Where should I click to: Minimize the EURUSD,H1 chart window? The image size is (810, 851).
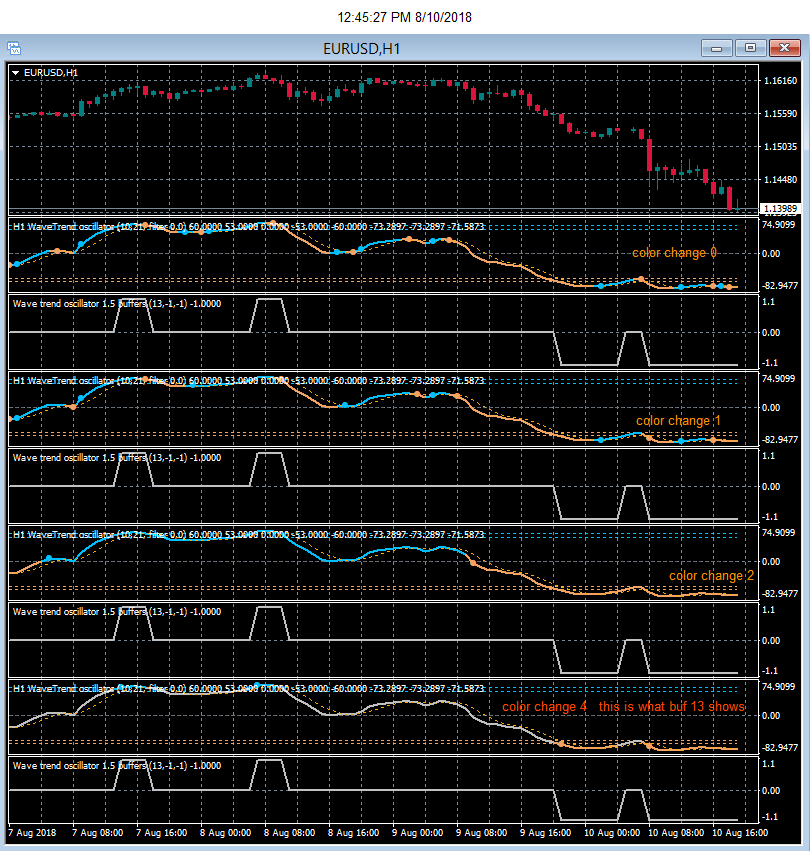point(717,48)
